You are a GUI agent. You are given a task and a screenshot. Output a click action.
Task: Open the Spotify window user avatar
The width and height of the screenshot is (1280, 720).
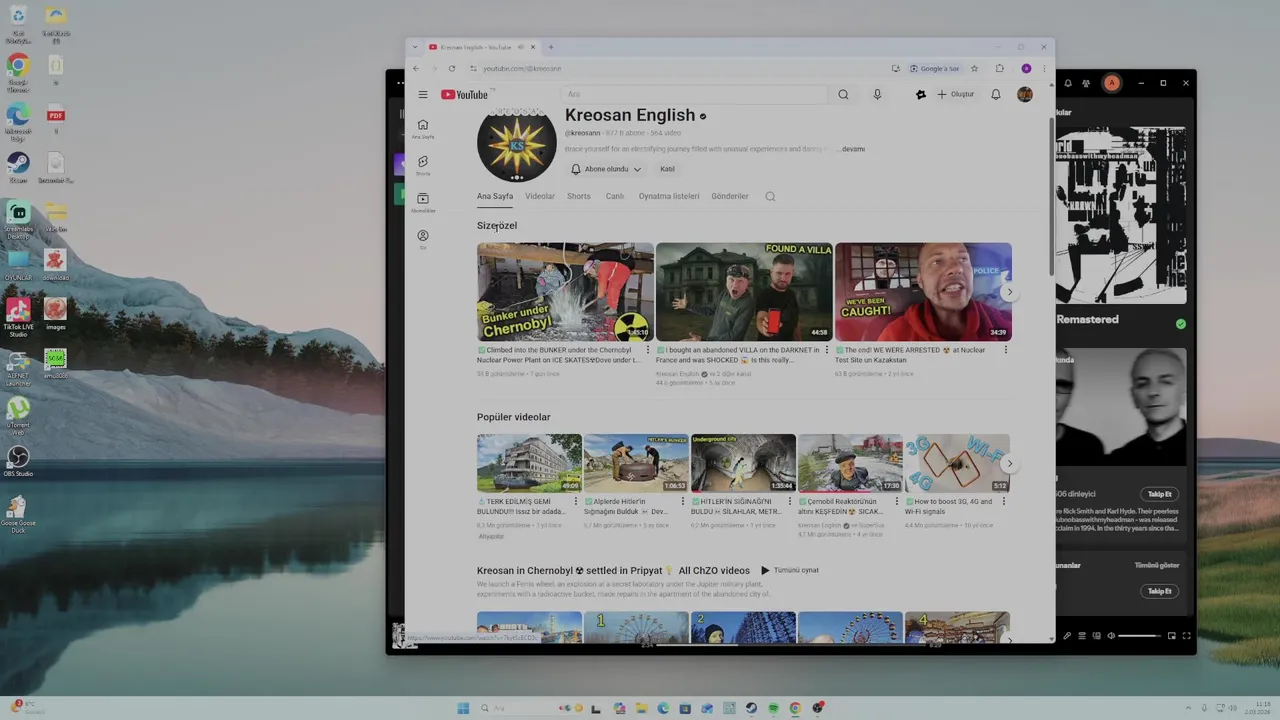[1111, 84]
